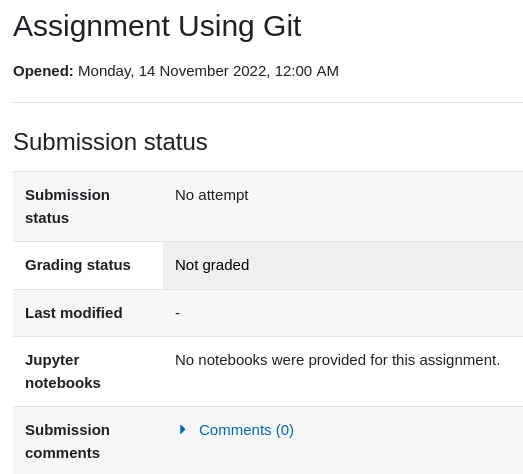Select the Submission comments row label
This screenshot has width=523, height=474.
67,441
